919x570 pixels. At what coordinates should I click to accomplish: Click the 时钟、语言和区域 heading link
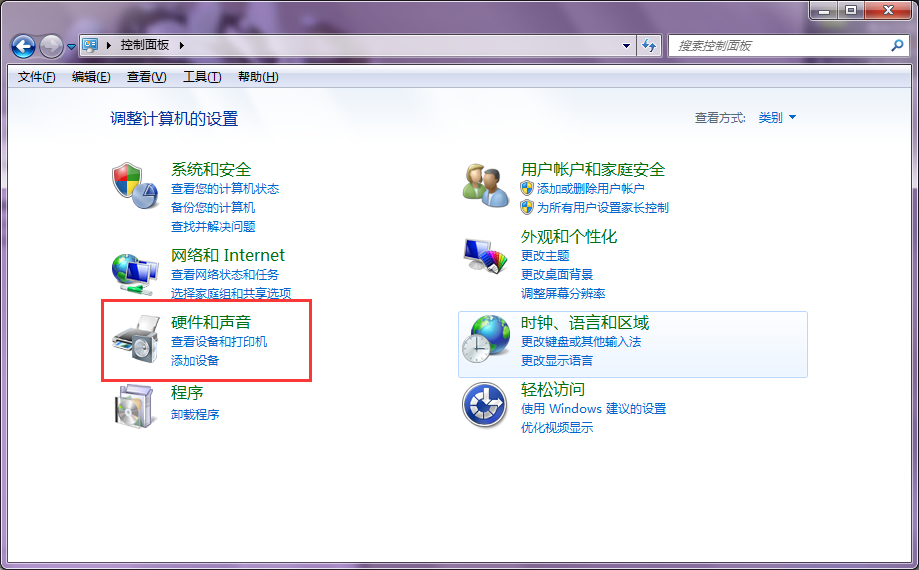tap(585, 322)
